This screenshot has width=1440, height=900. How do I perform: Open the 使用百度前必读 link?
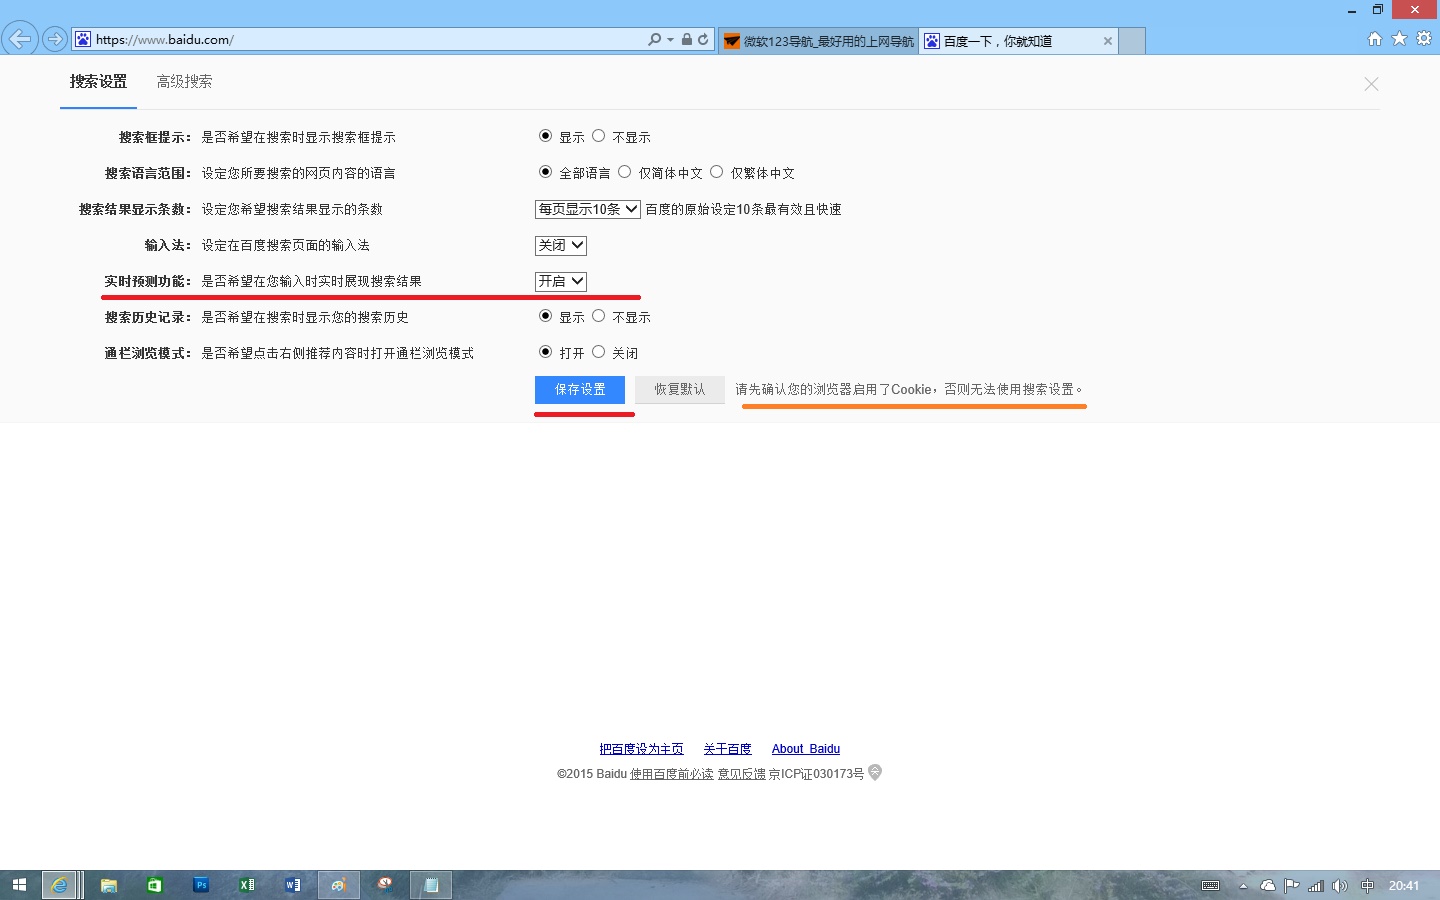coord(672,774)
